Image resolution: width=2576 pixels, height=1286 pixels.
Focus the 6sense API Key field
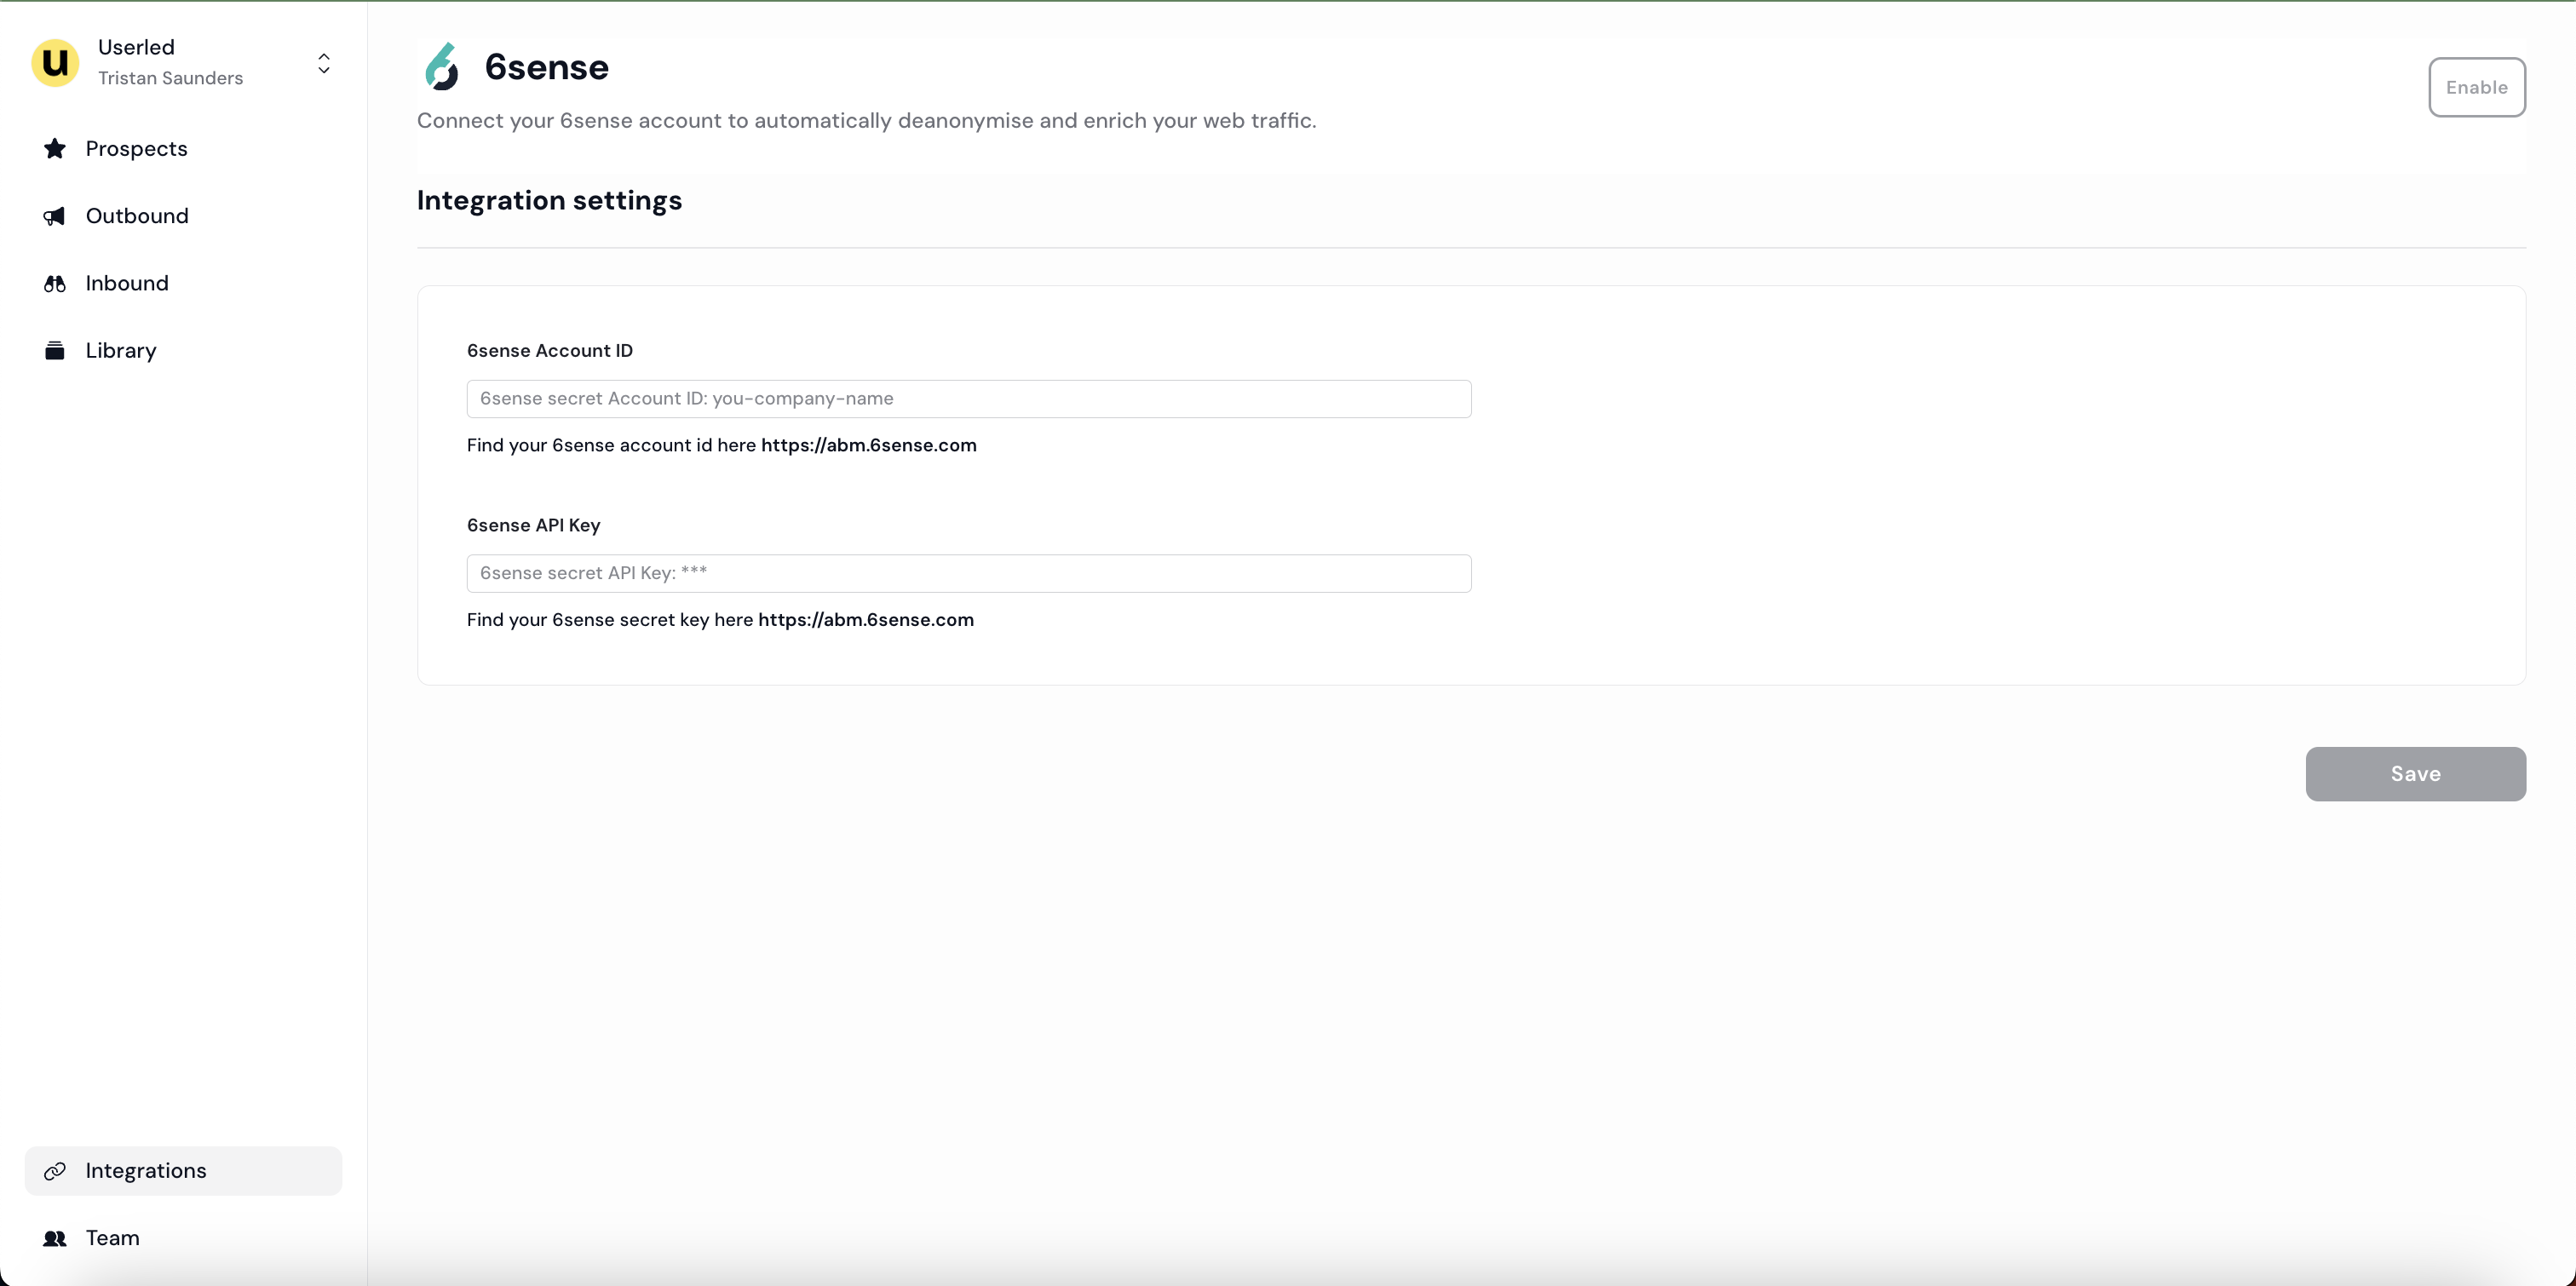pos(968,574)
